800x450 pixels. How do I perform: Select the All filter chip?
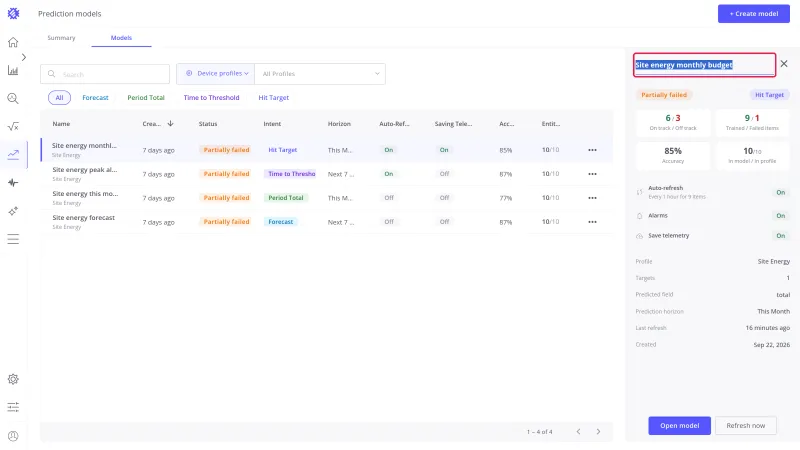coord(59,97)
